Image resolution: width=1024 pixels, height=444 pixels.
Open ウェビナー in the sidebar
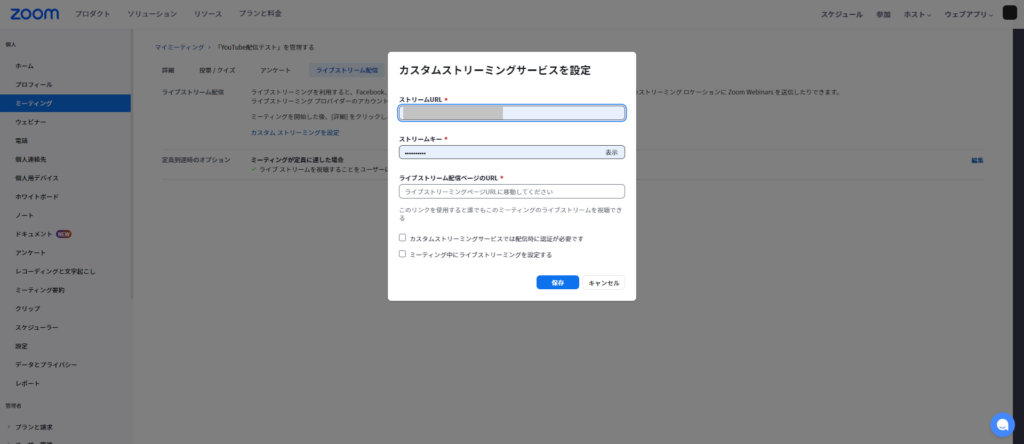click(x=30, y=122)
